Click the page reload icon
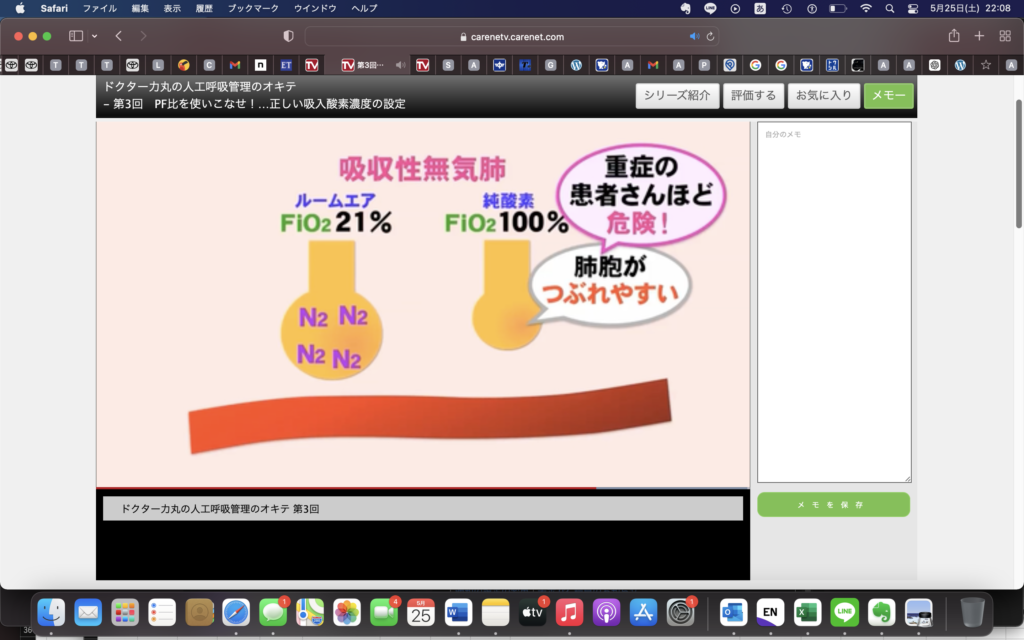The image size is (1024, 640). point(710,36)
